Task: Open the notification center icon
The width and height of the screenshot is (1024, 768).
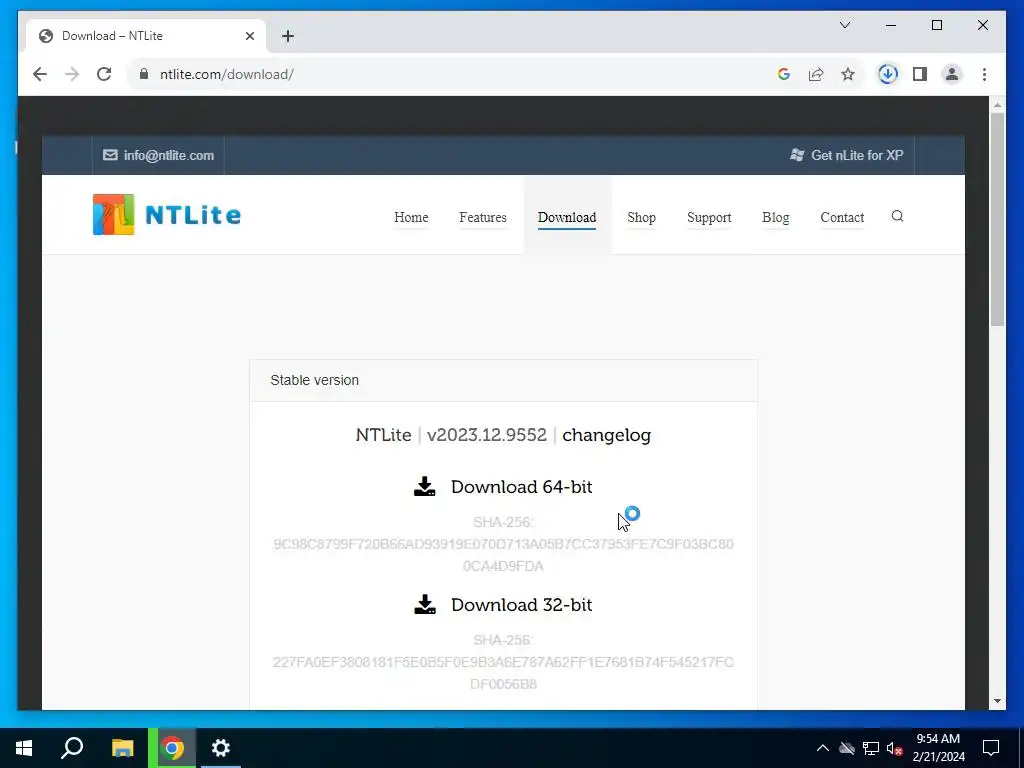Action: pos(991,748)
